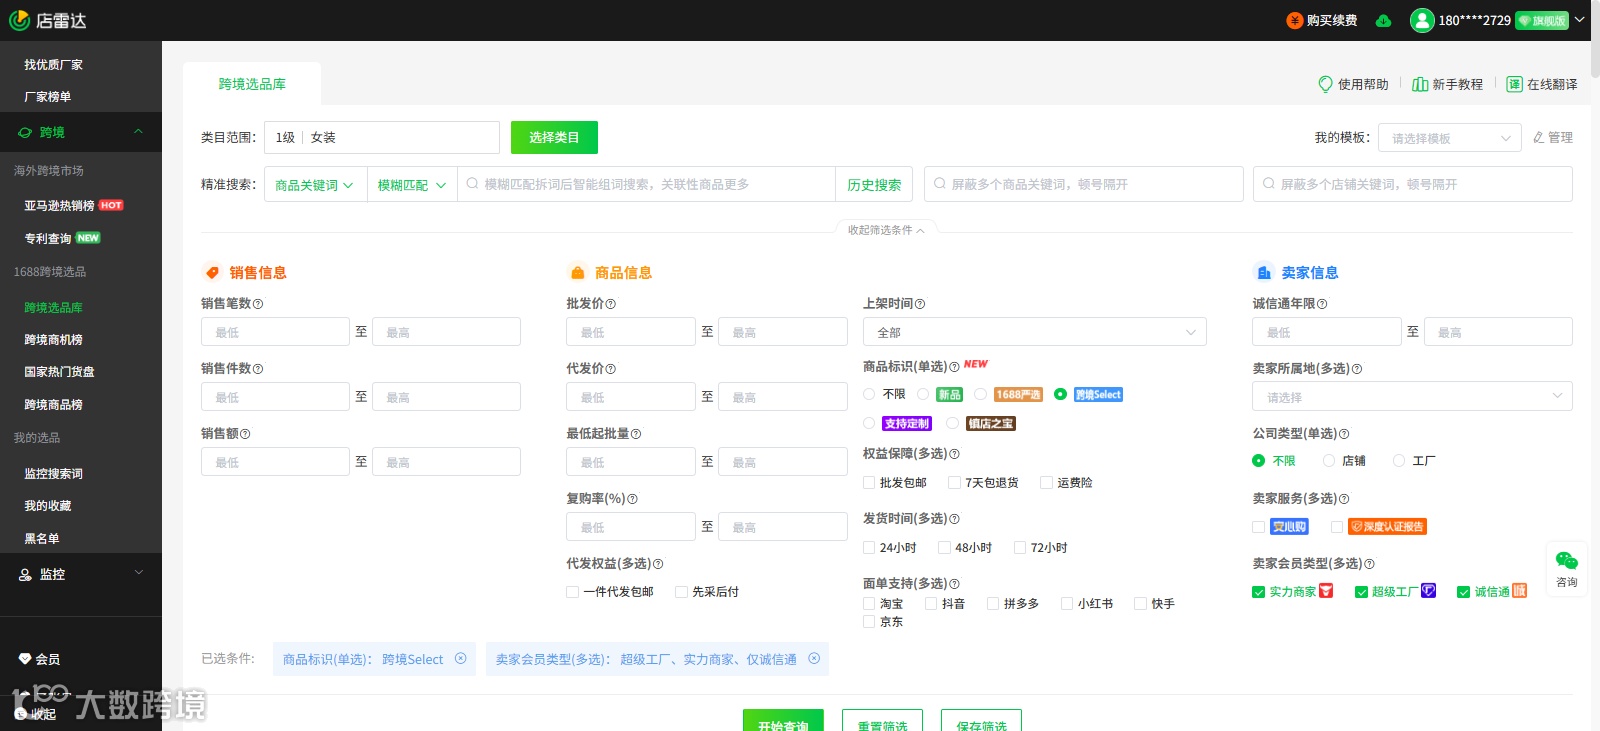Click the 保存筛选 button
This screenshot has height=731, width=1600.
[x=981, y=720]
